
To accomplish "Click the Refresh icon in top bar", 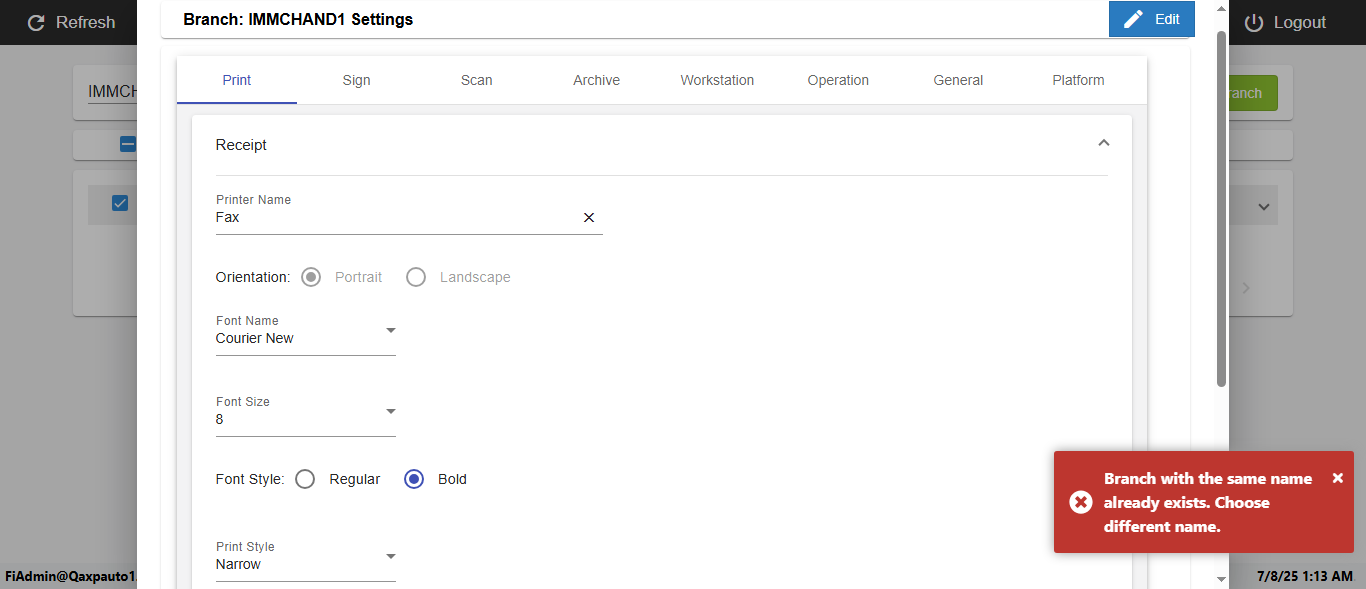I will point(37,22).
